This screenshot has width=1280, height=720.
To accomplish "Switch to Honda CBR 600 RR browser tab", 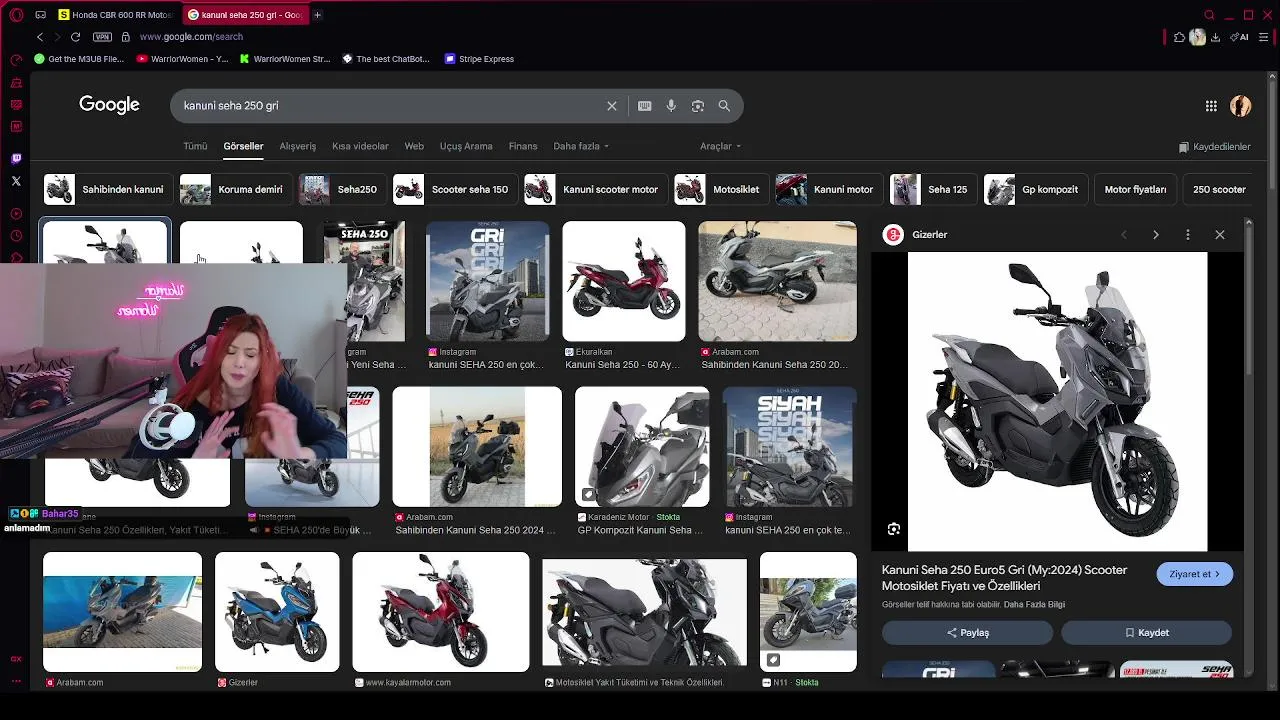I will click(115, 15).
